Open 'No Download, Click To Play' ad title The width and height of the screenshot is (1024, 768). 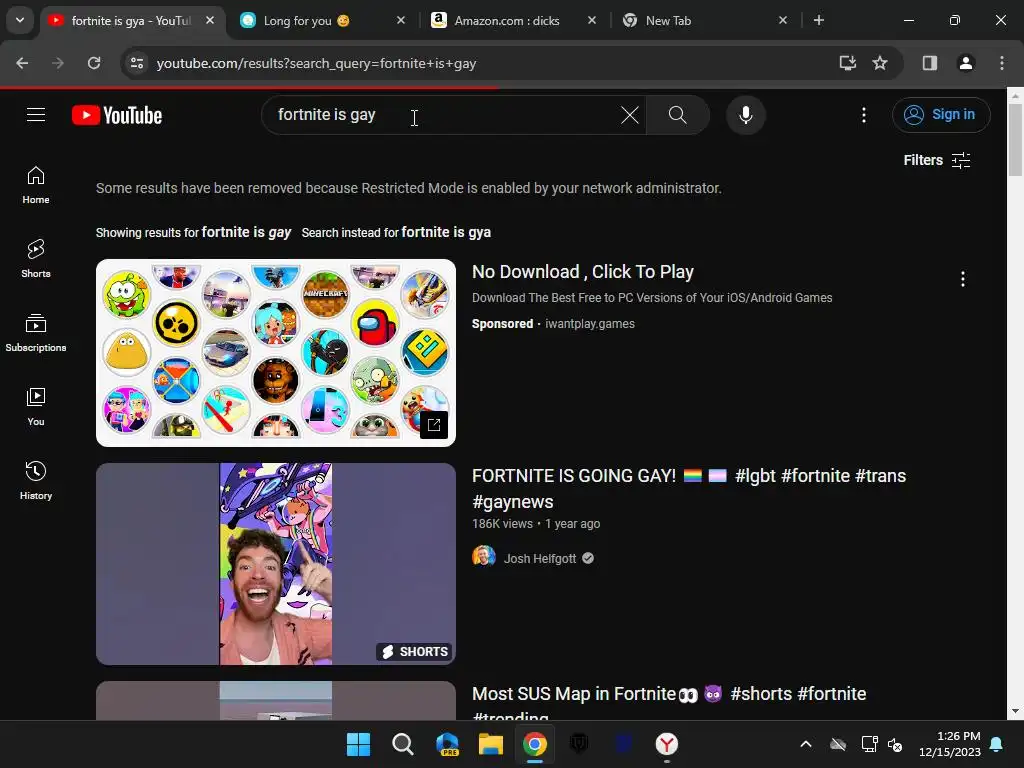(583, 272)
